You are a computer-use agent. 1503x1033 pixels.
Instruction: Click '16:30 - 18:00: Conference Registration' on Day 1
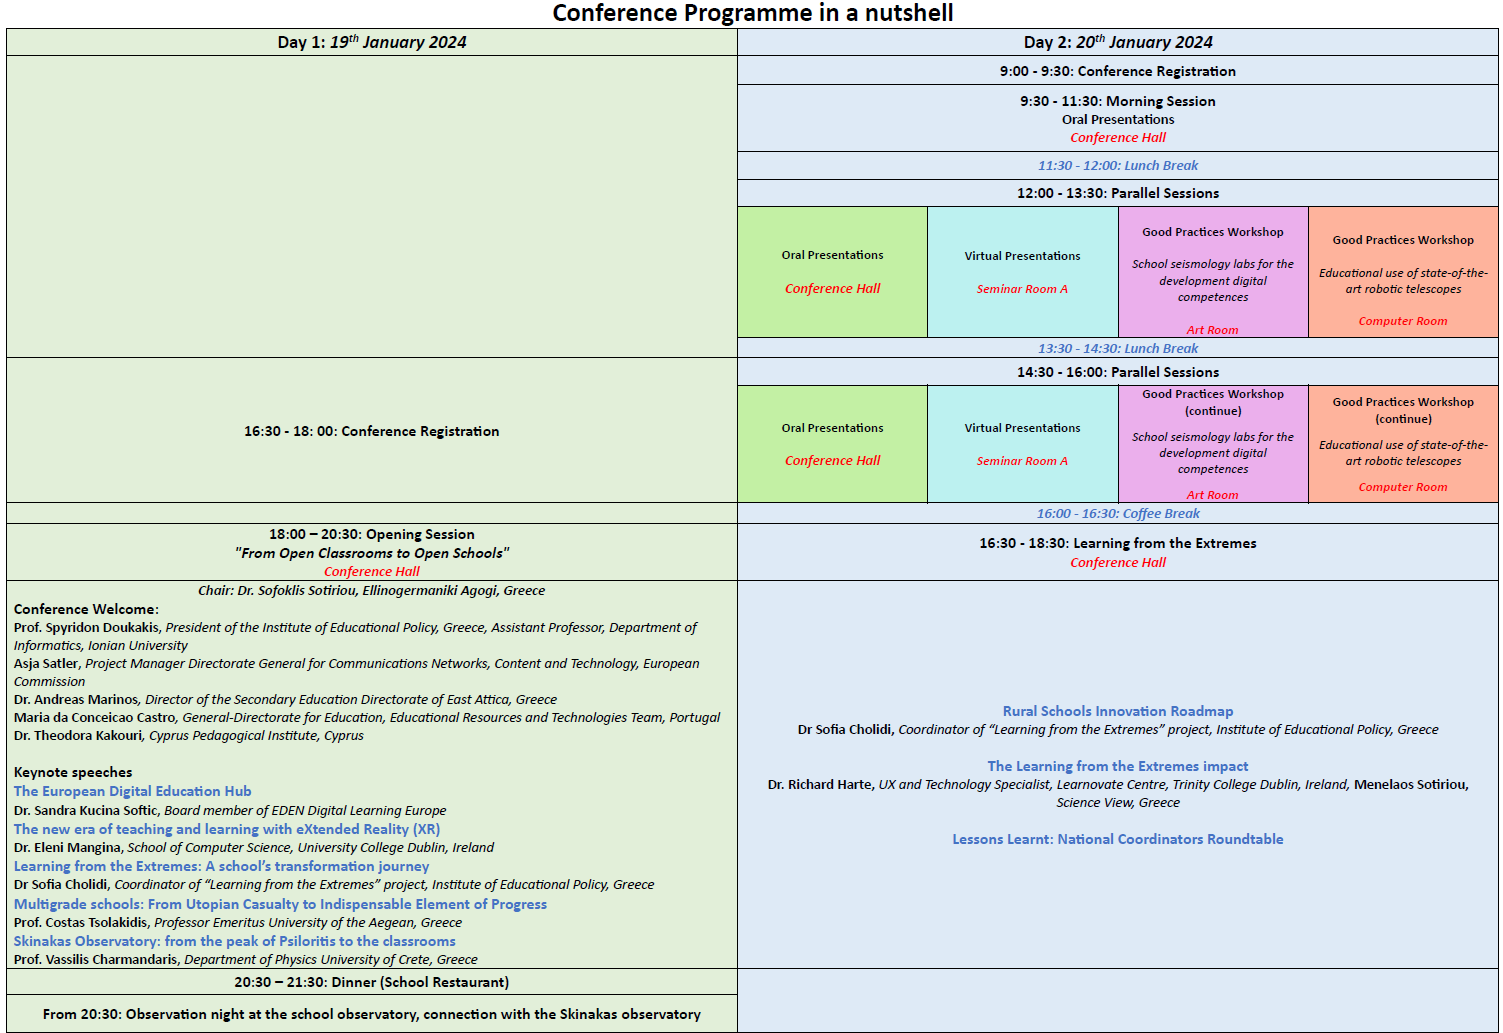(x=372, y=431)
